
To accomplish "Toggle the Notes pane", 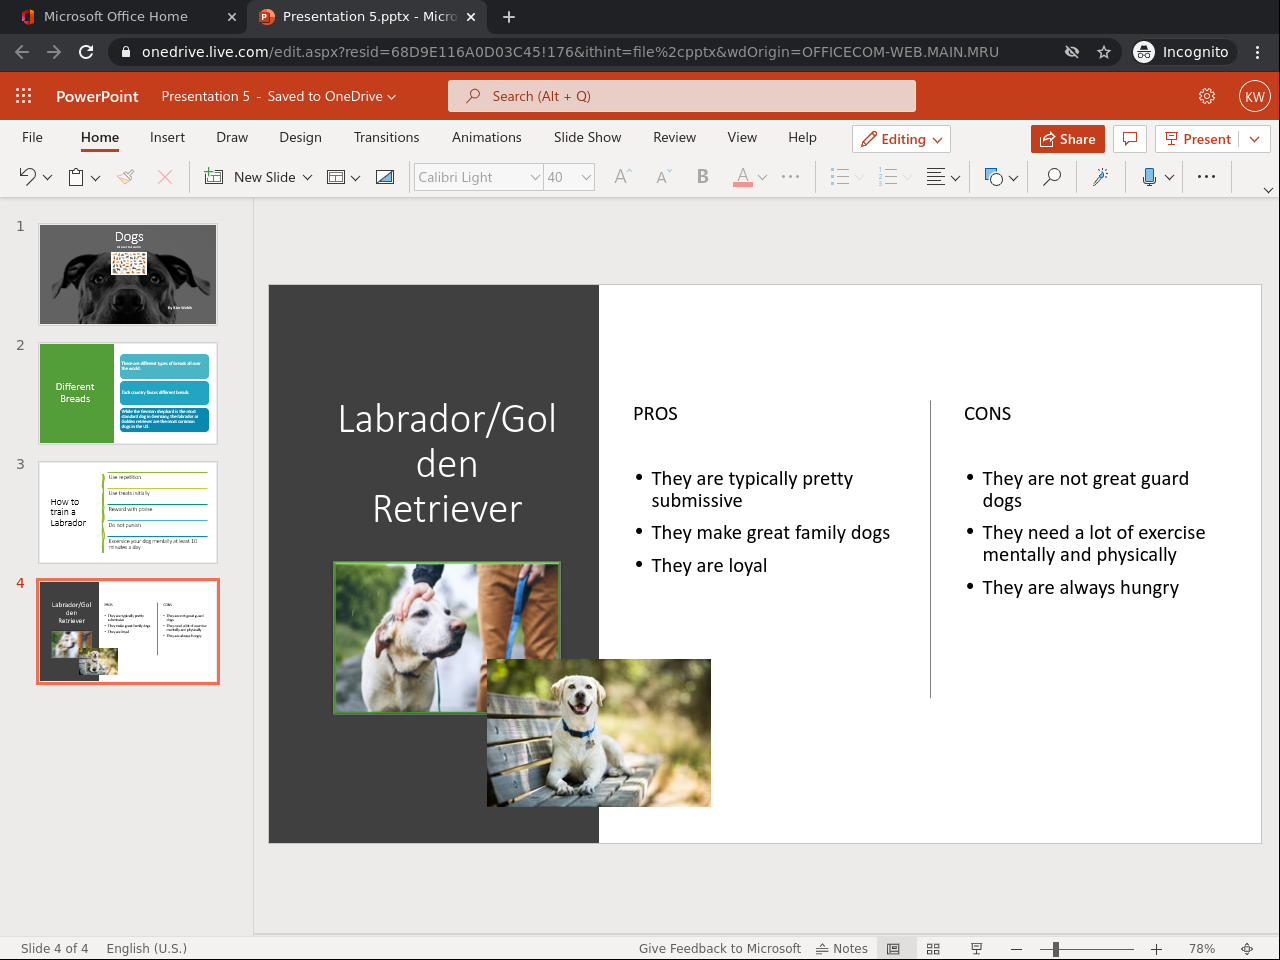I will 842,948.
